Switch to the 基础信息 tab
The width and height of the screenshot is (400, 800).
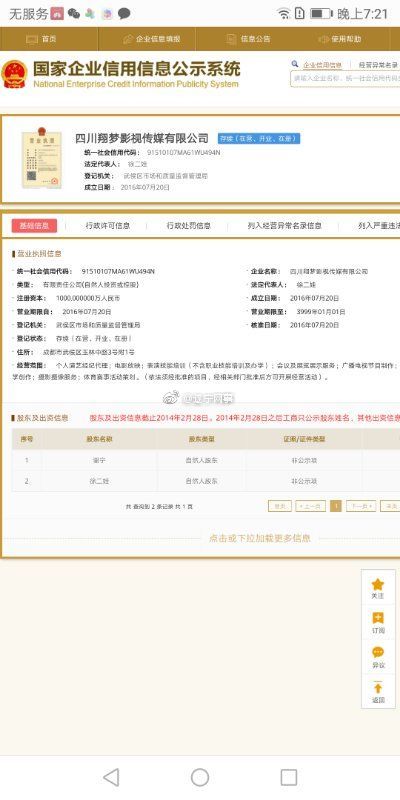[34, 226]
